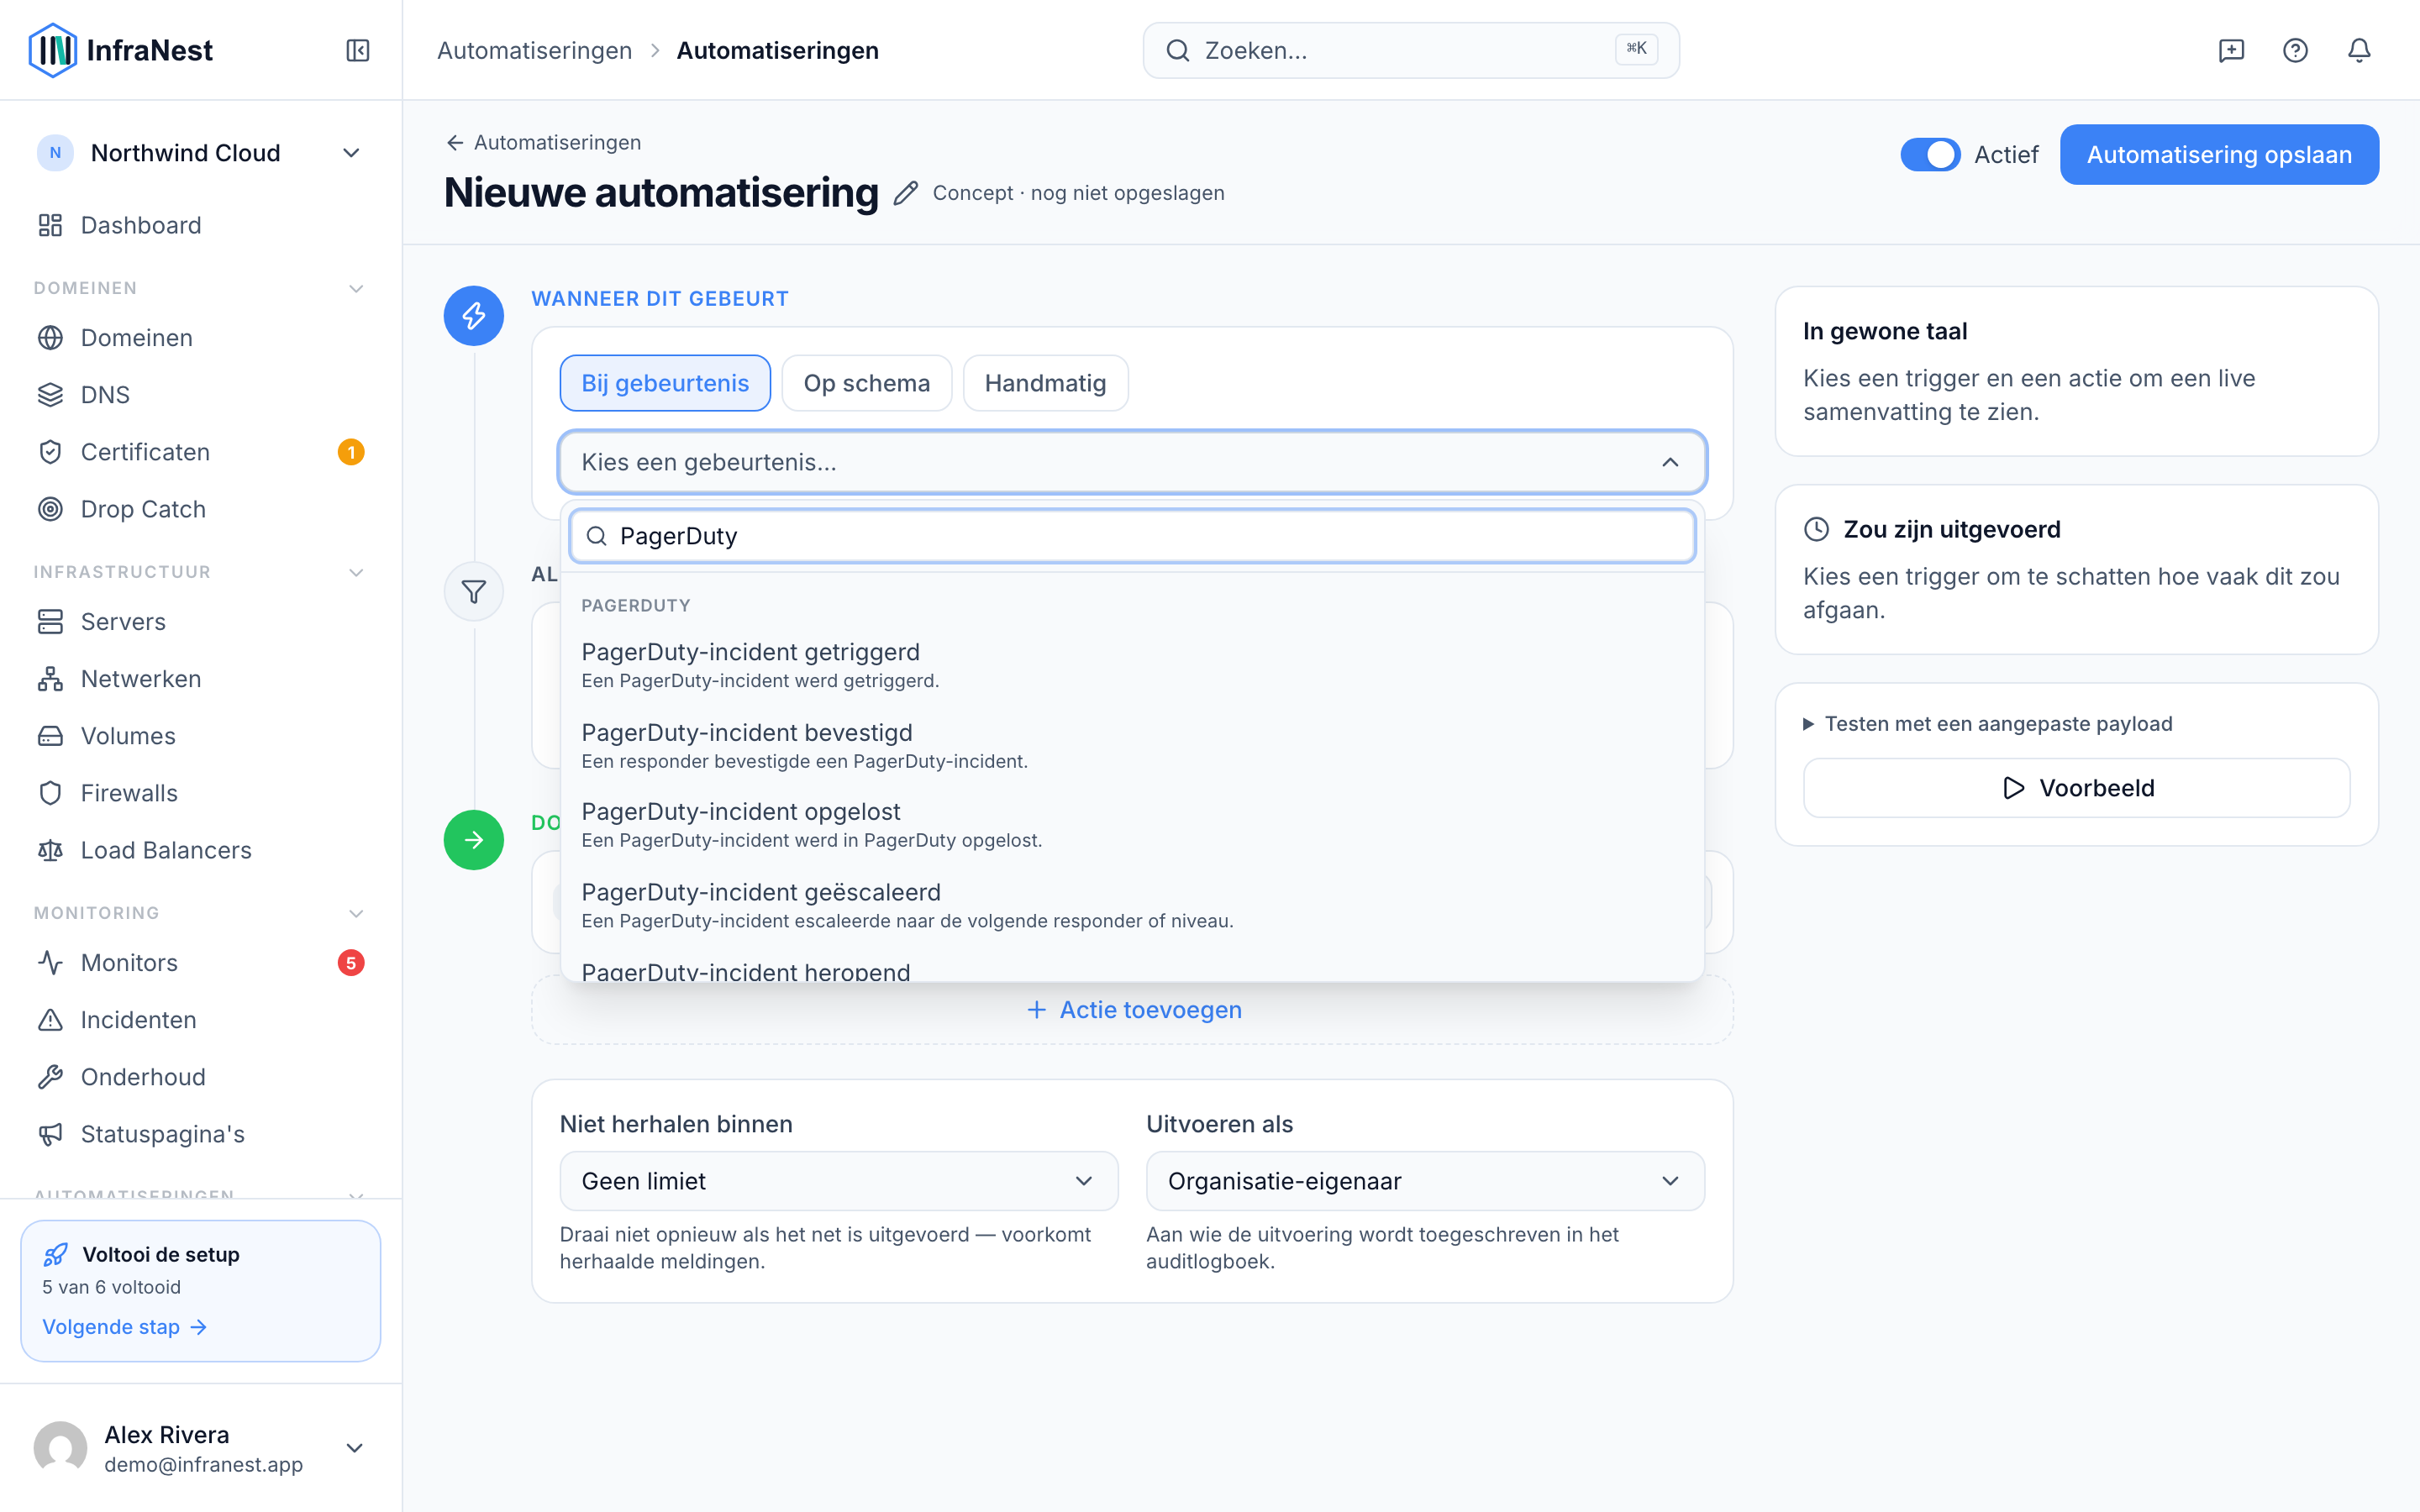Screen dimensions: 2420x1512
Task: Edit automation name with pencil icon
Action: tap(905, 193)
